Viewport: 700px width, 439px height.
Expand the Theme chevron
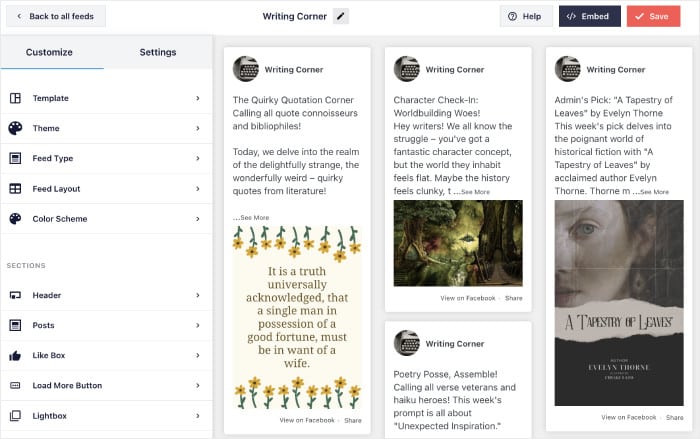pyautogui.click(x=198, y=128)
